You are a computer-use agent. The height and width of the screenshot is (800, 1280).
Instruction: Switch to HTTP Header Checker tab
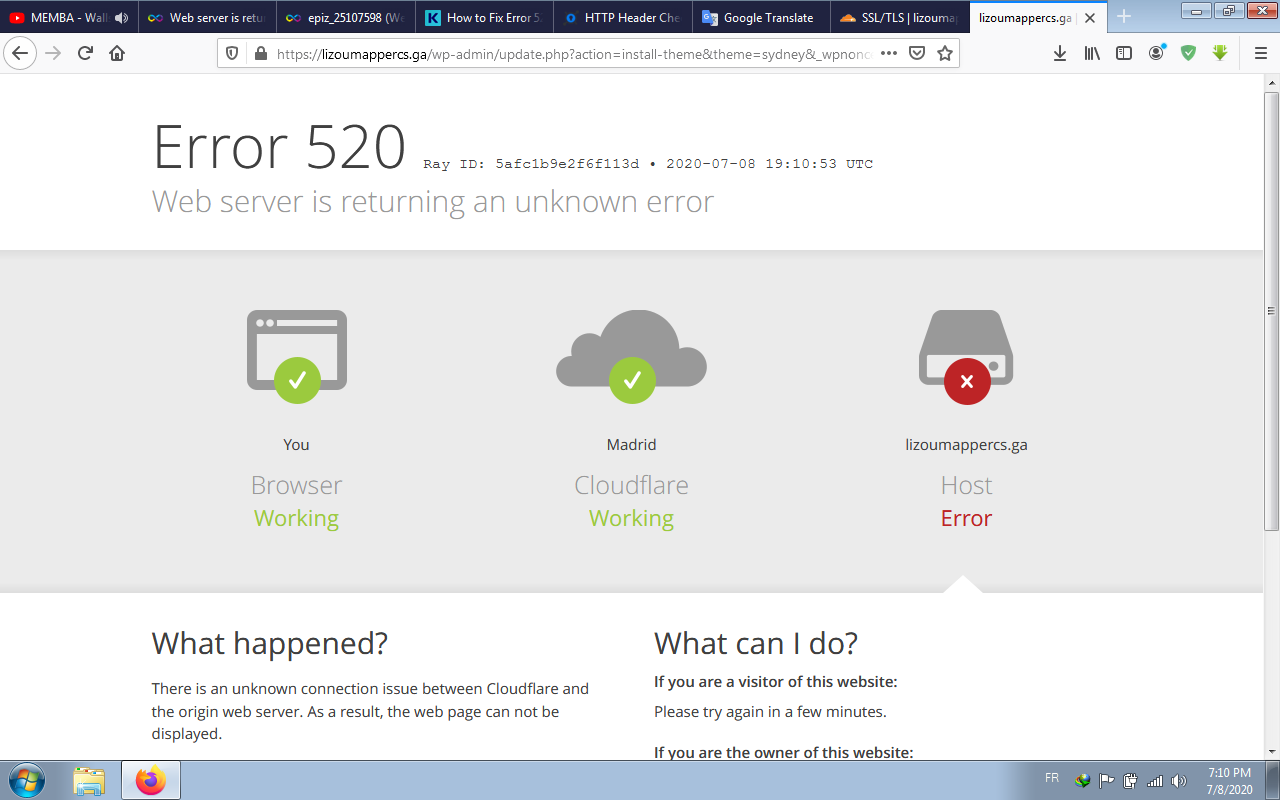(622, 18)
